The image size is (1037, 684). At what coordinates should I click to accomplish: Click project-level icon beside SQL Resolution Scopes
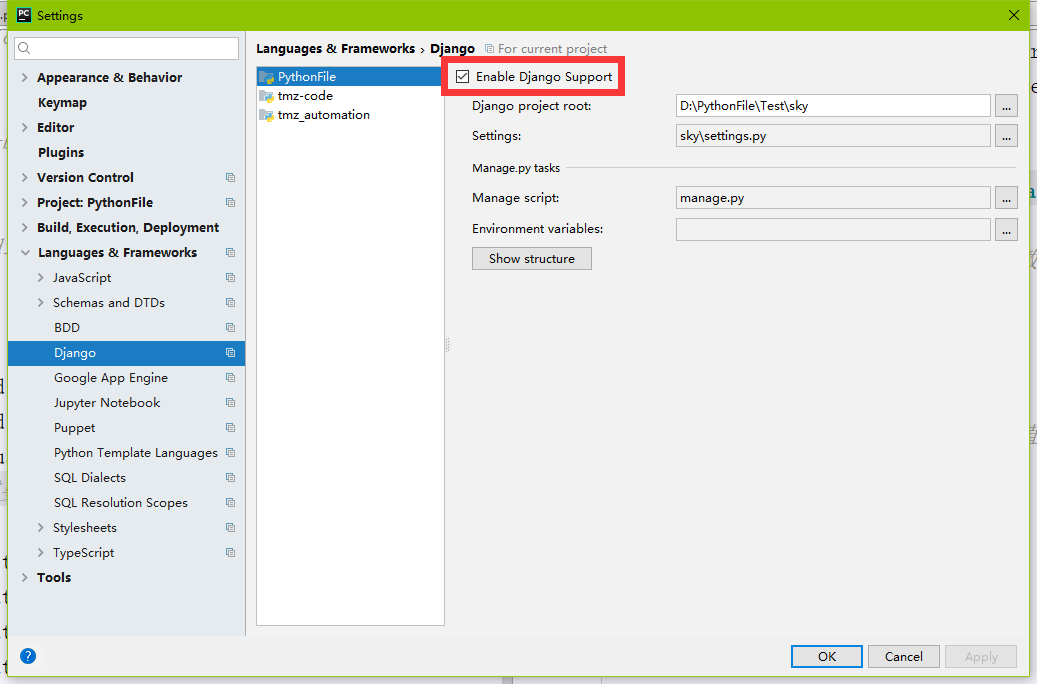coord(230,503)
